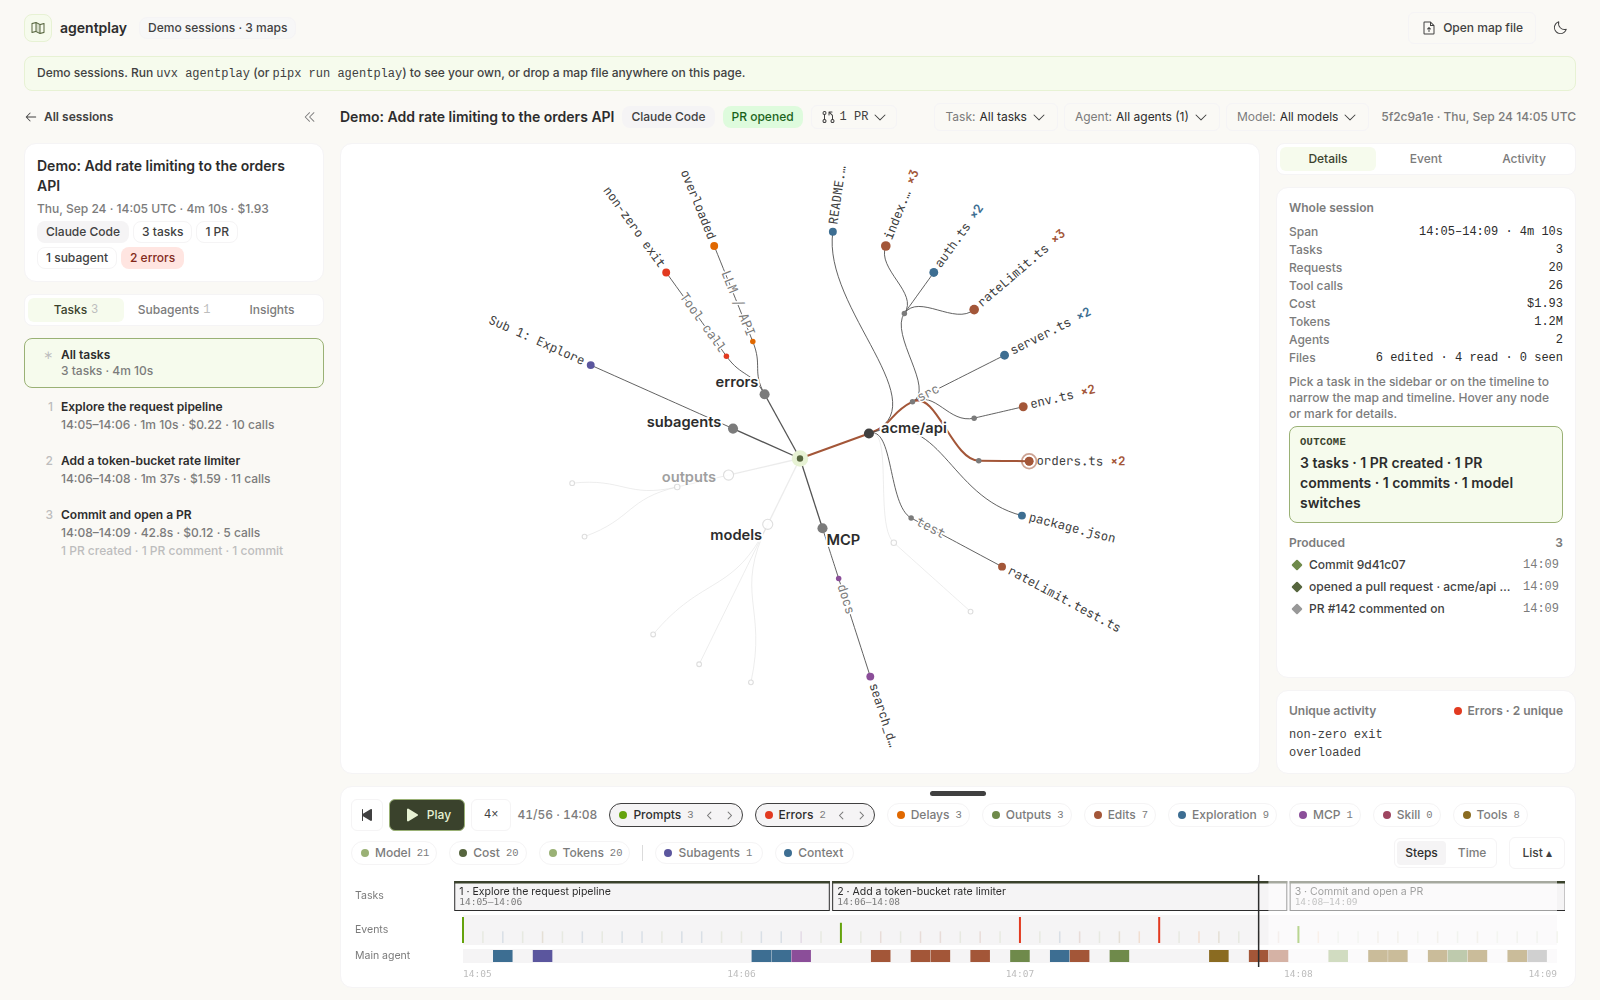This screenshot has width=1600, height=1000.
Task: Select the subagents hub node on the map
Action: [733, 428]
